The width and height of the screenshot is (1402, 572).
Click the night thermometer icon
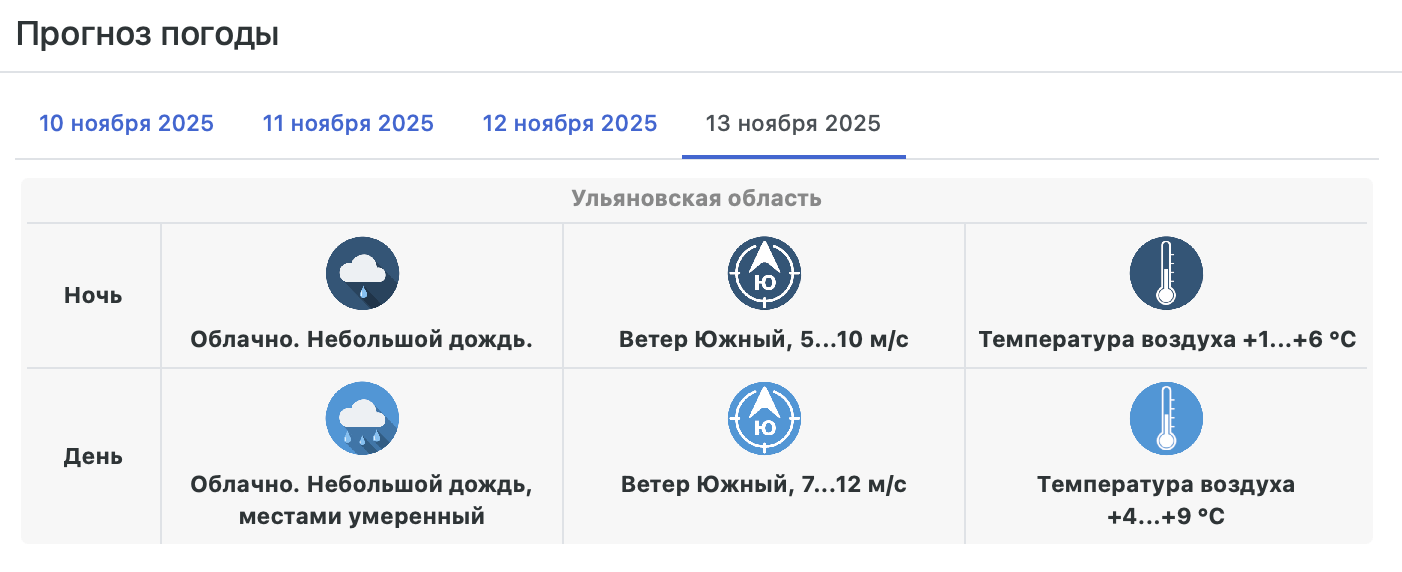tap(1166, 274)
